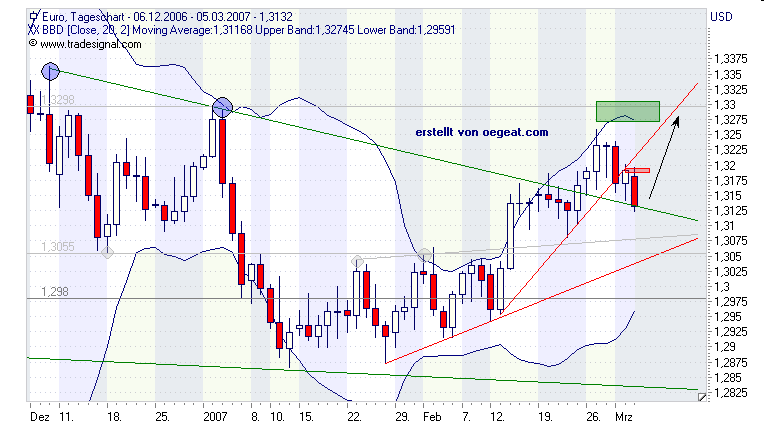Select the gray diamond marker above 22. January candle

coord(357,262)
